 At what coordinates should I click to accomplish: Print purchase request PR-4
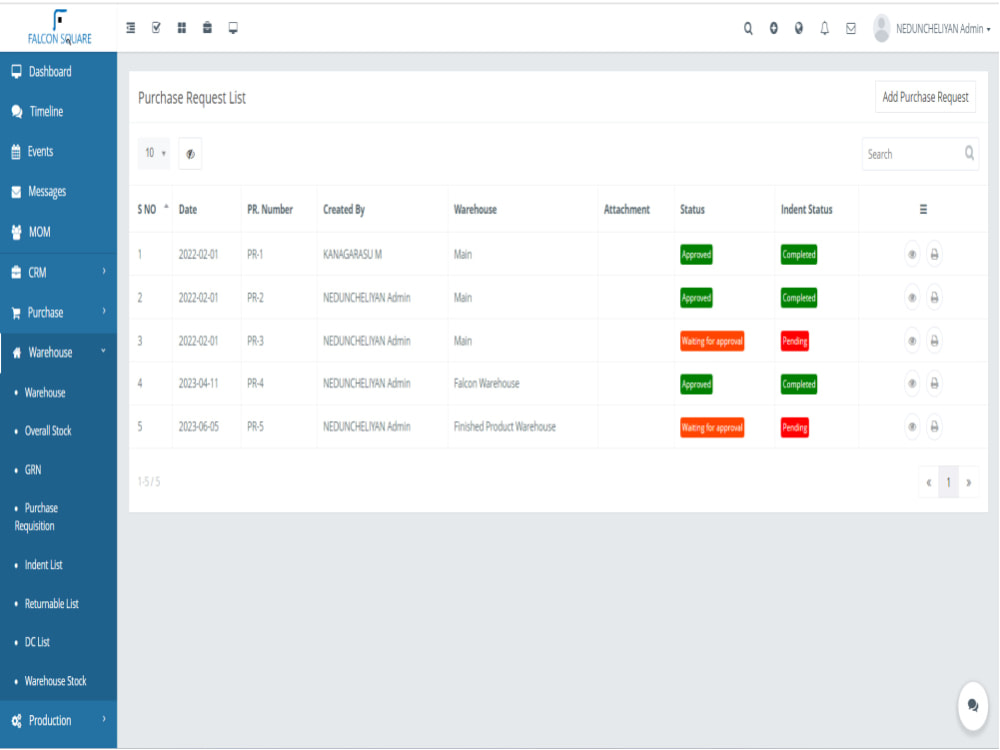tap(934, 384)
